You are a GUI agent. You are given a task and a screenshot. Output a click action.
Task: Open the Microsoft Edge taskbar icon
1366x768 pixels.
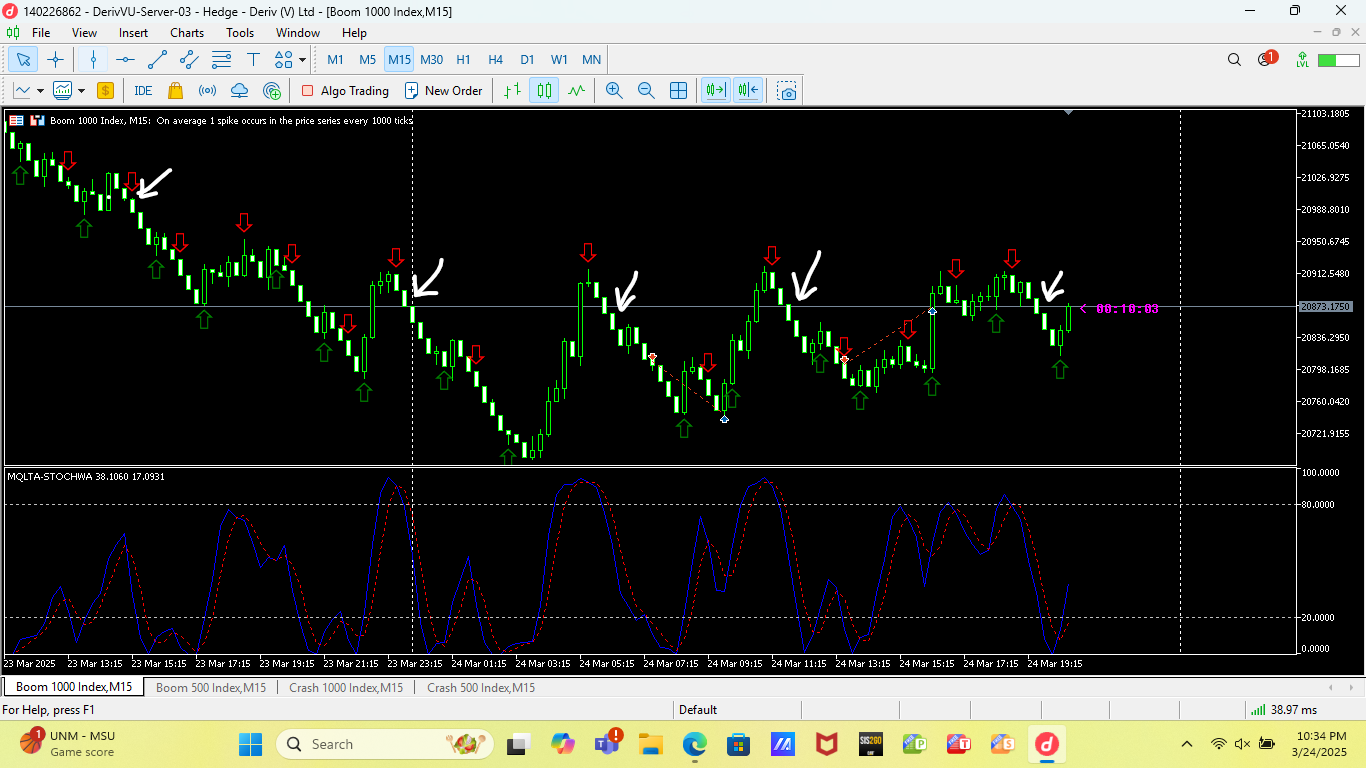click(694, 744)
